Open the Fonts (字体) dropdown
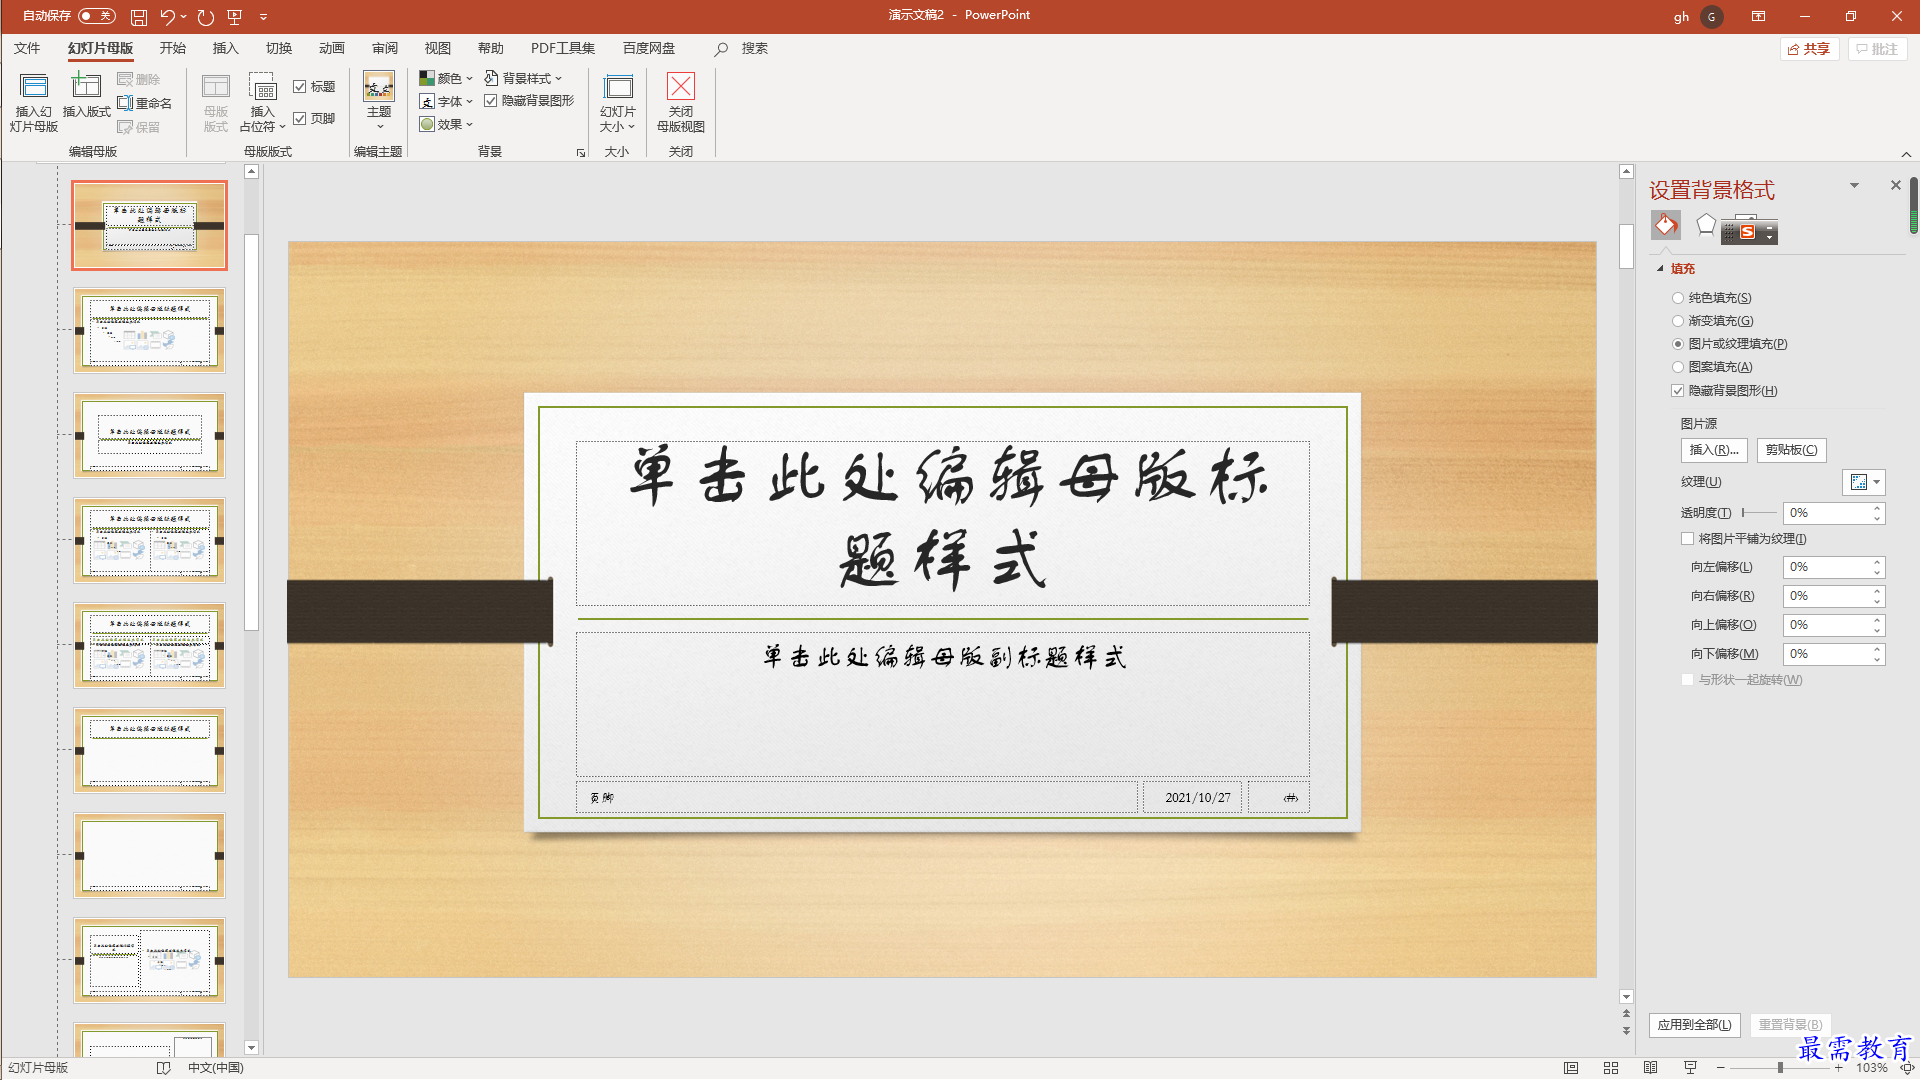 (446, 101)
